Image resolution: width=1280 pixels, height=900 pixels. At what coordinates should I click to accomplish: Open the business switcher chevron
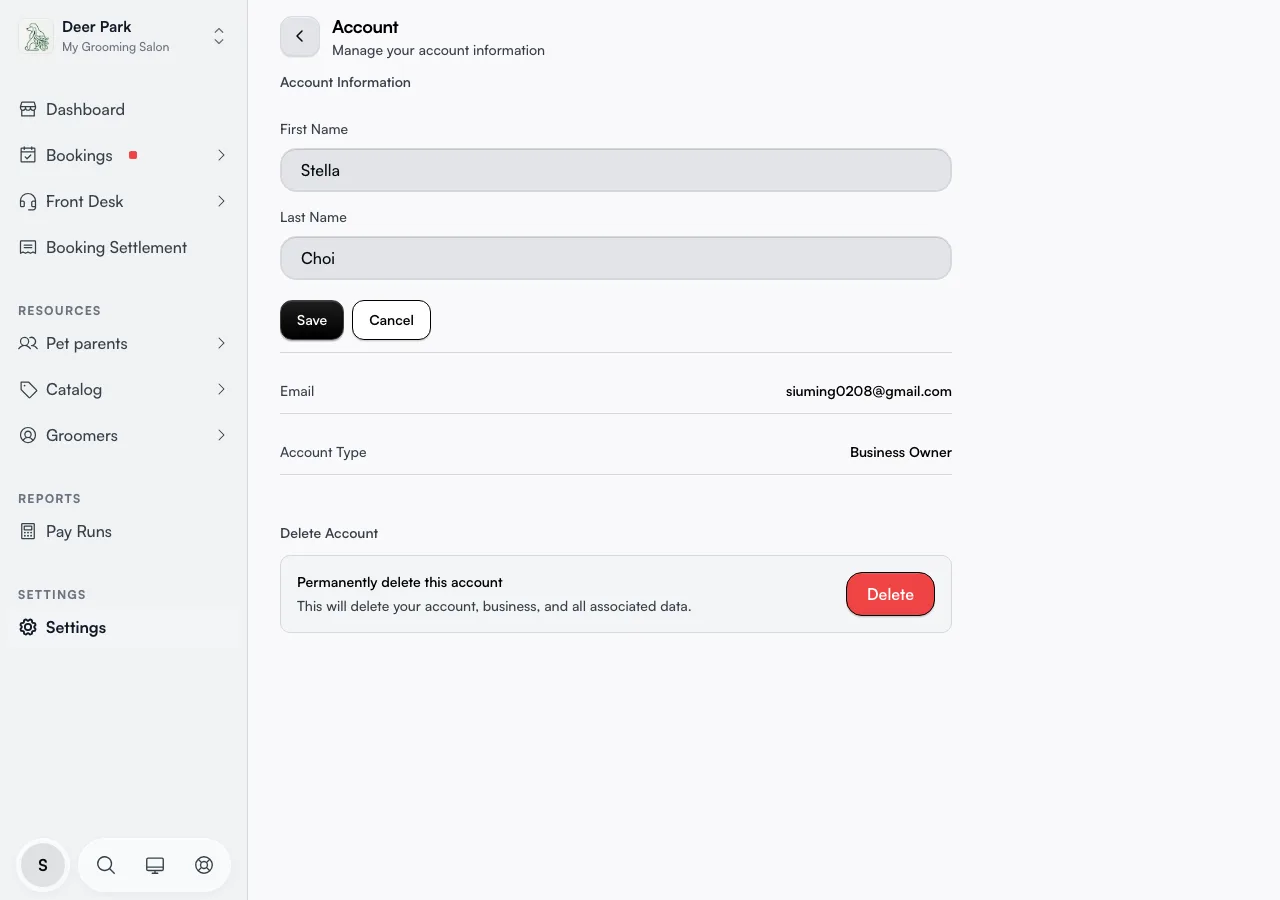[219, 37]
